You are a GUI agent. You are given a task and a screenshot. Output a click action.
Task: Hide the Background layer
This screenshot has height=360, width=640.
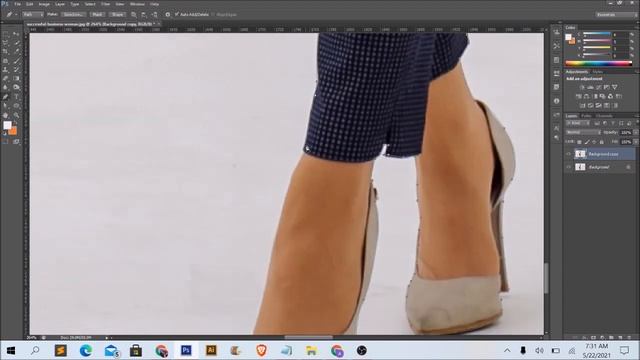pos(568,167)
